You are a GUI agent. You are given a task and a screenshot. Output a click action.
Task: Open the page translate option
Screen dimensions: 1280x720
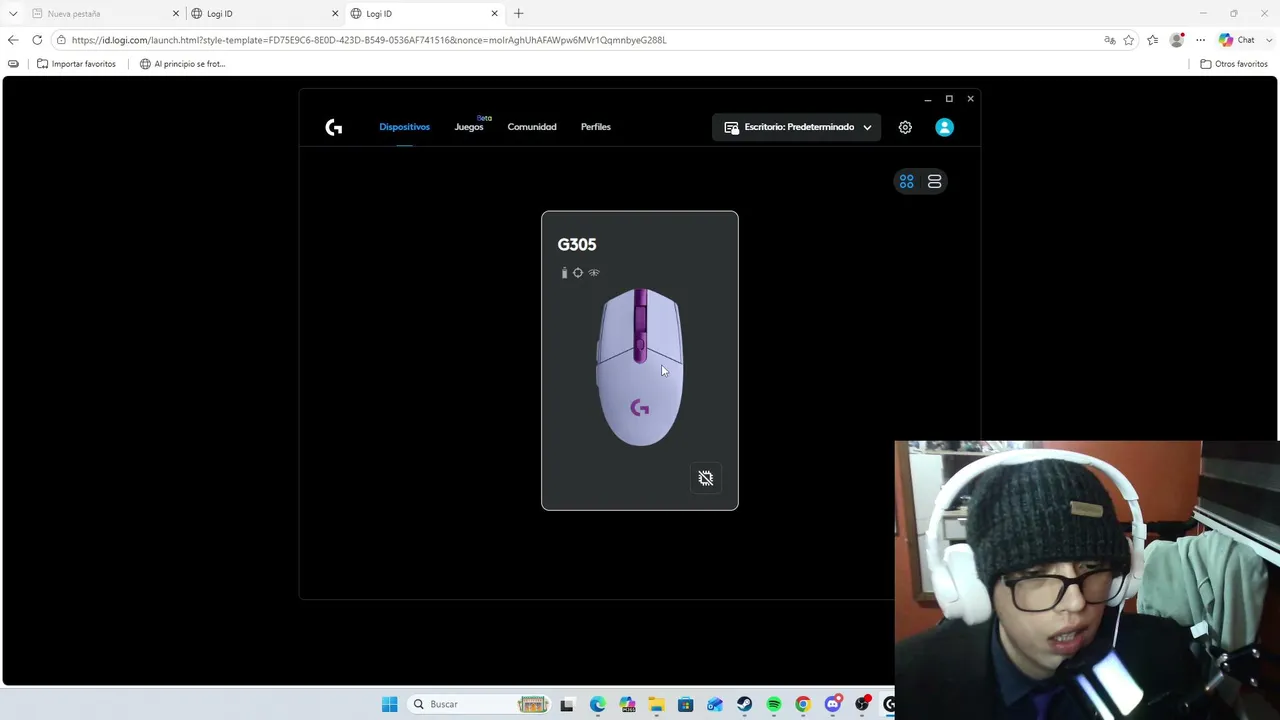pyautogui.click(x=1109, y=40)
